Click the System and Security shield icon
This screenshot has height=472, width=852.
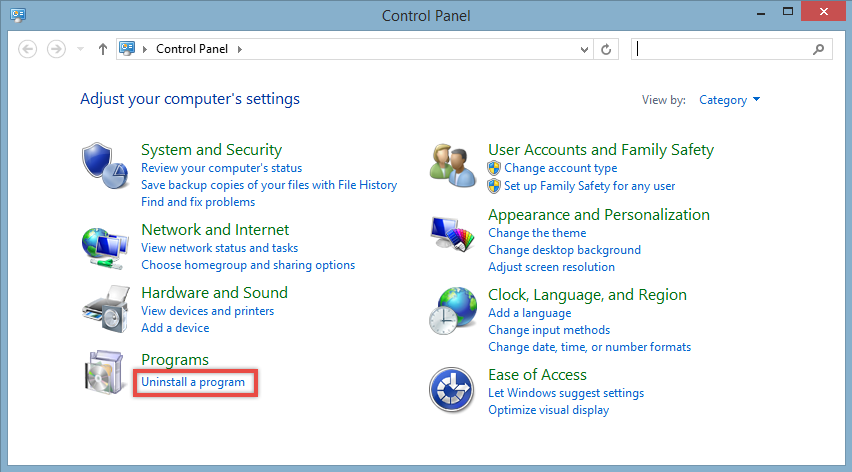pyautogui.click(x=105, y=165)
